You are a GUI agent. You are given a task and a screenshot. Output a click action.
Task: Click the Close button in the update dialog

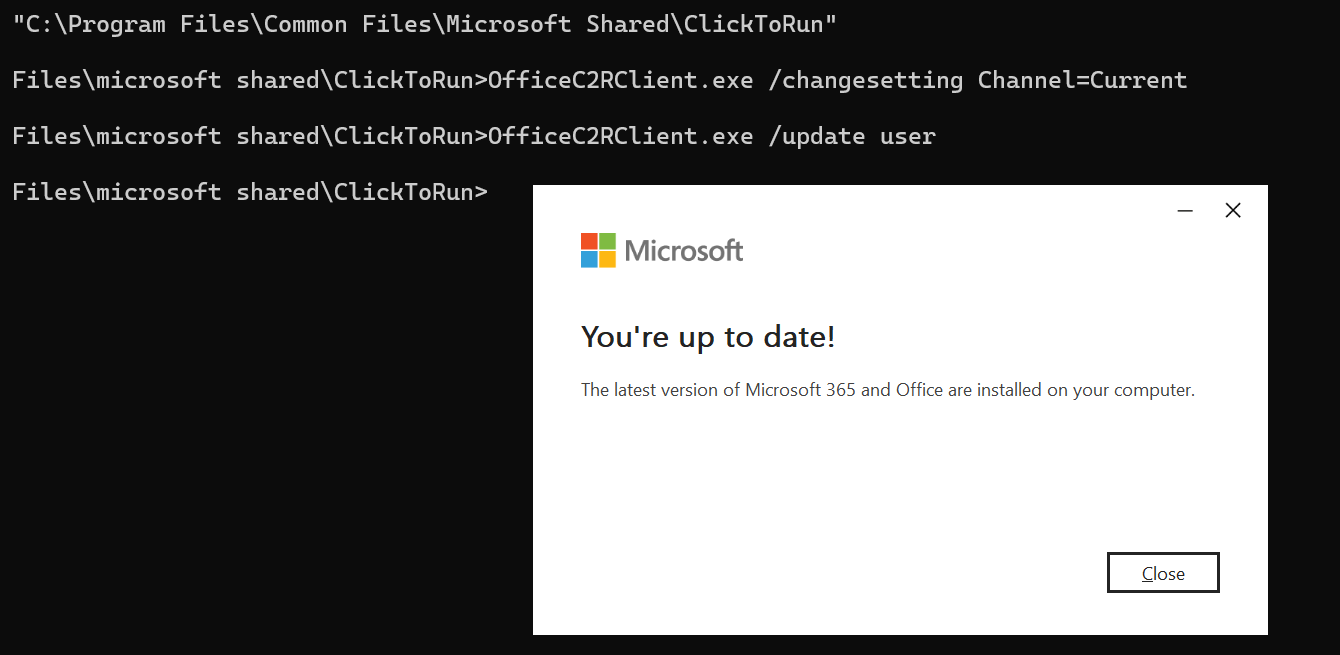[x=1163, y=573]
